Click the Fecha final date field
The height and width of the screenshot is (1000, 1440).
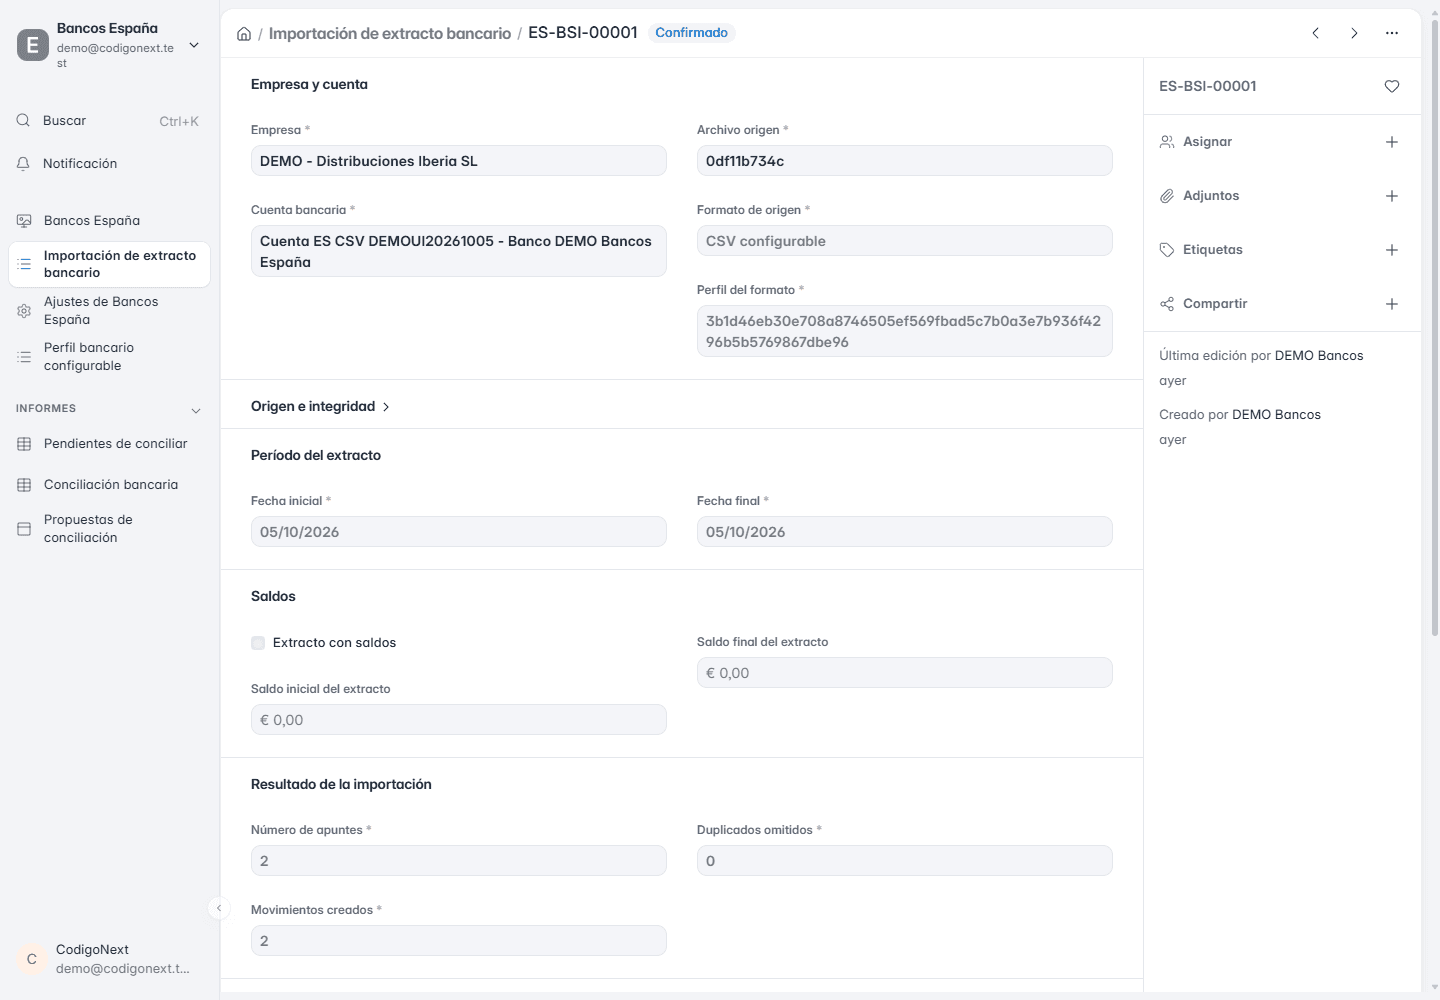click(905, 532)
